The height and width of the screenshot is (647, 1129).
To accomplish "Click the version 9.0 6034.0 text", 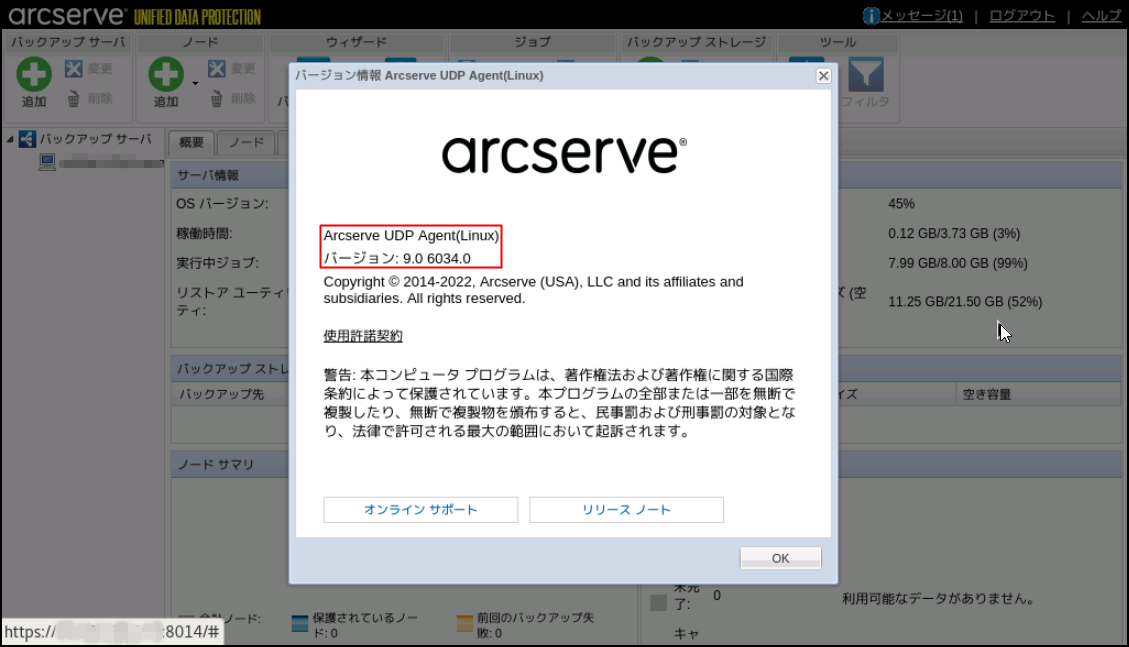I will pos(397,258).
